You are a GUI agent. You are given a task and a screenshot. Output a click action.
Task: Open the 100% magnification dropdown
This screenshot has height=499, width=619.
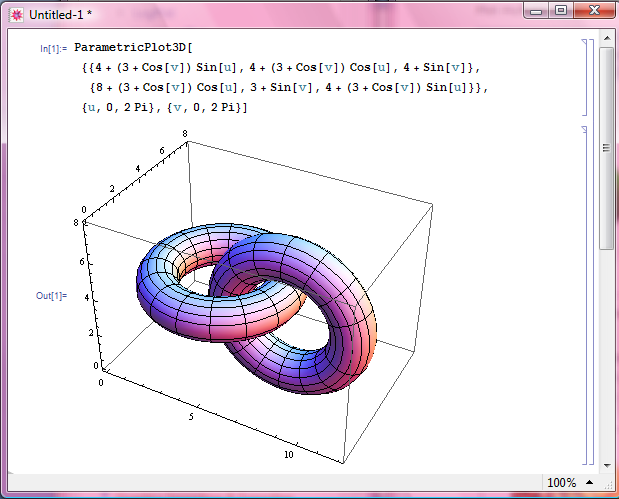[x=570, y=482]
